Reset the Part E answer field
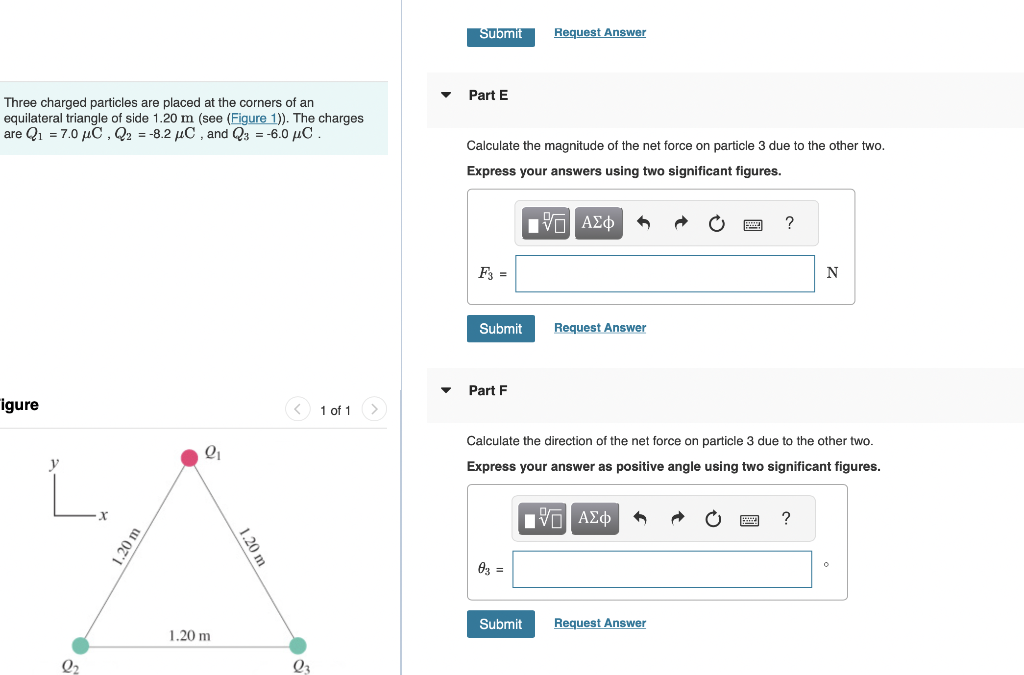Image resolution: width=1024 pixels, height=675 pixels. coord(716,223)
